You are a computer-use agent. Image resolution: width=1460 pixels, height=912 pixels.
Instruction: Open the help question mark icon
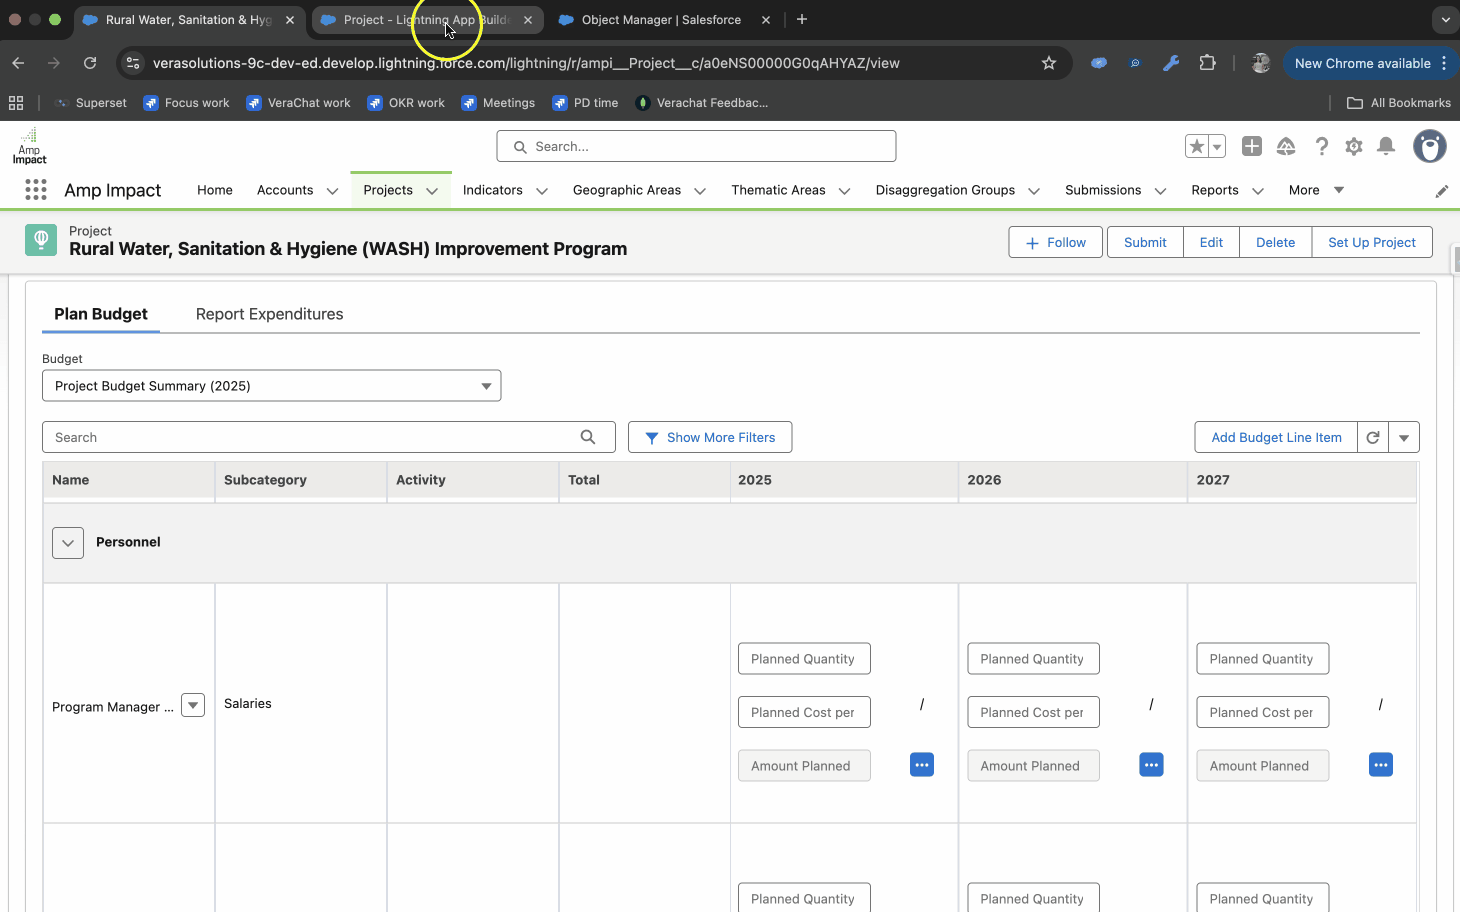[1321, 147]
